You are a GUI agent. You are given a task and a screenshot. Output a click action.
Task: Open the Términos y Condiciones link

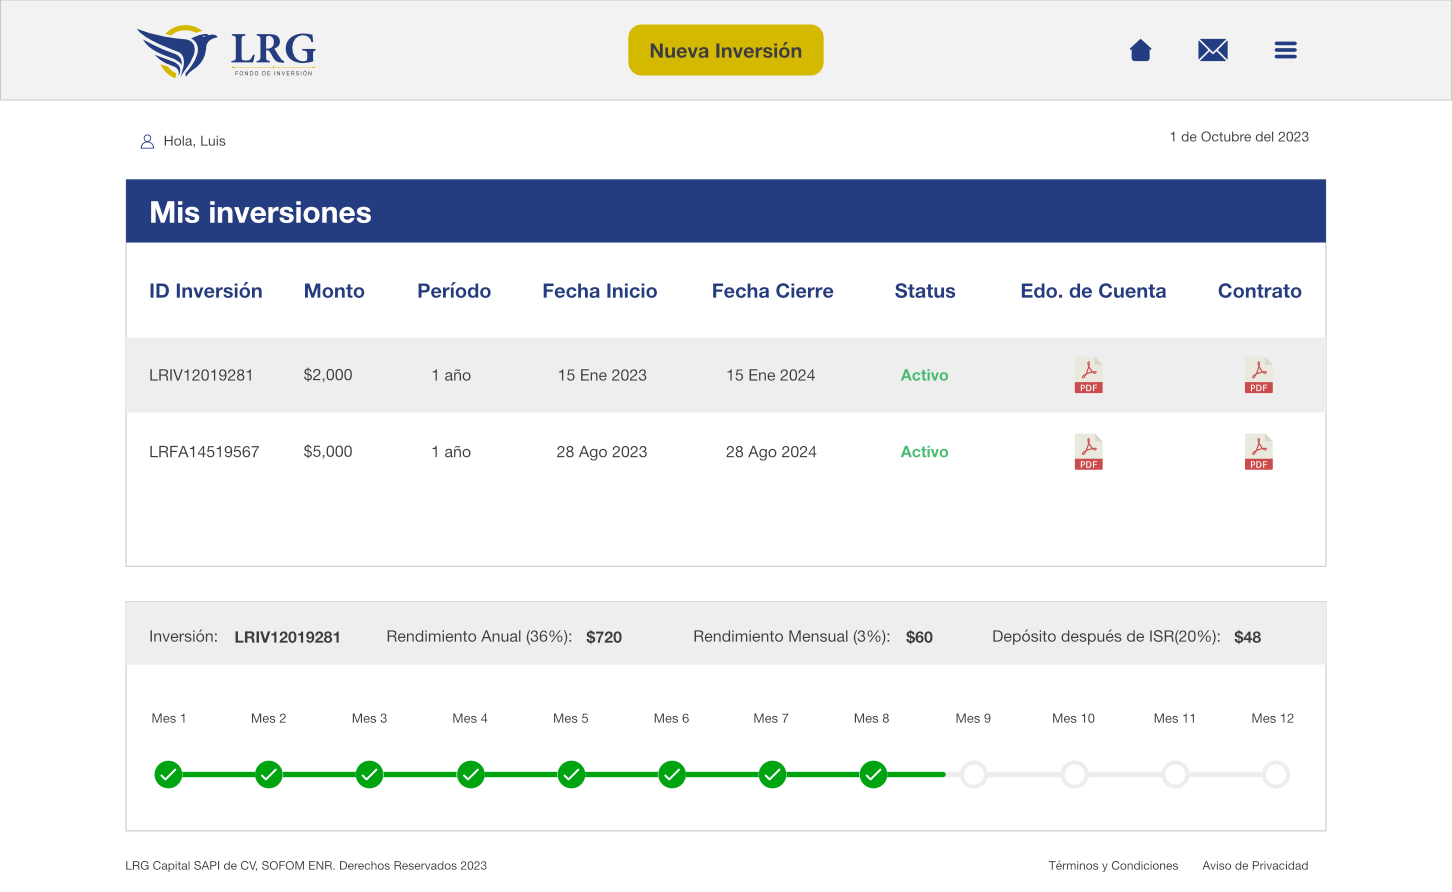pyautogui.click(x=1113, y=866)
